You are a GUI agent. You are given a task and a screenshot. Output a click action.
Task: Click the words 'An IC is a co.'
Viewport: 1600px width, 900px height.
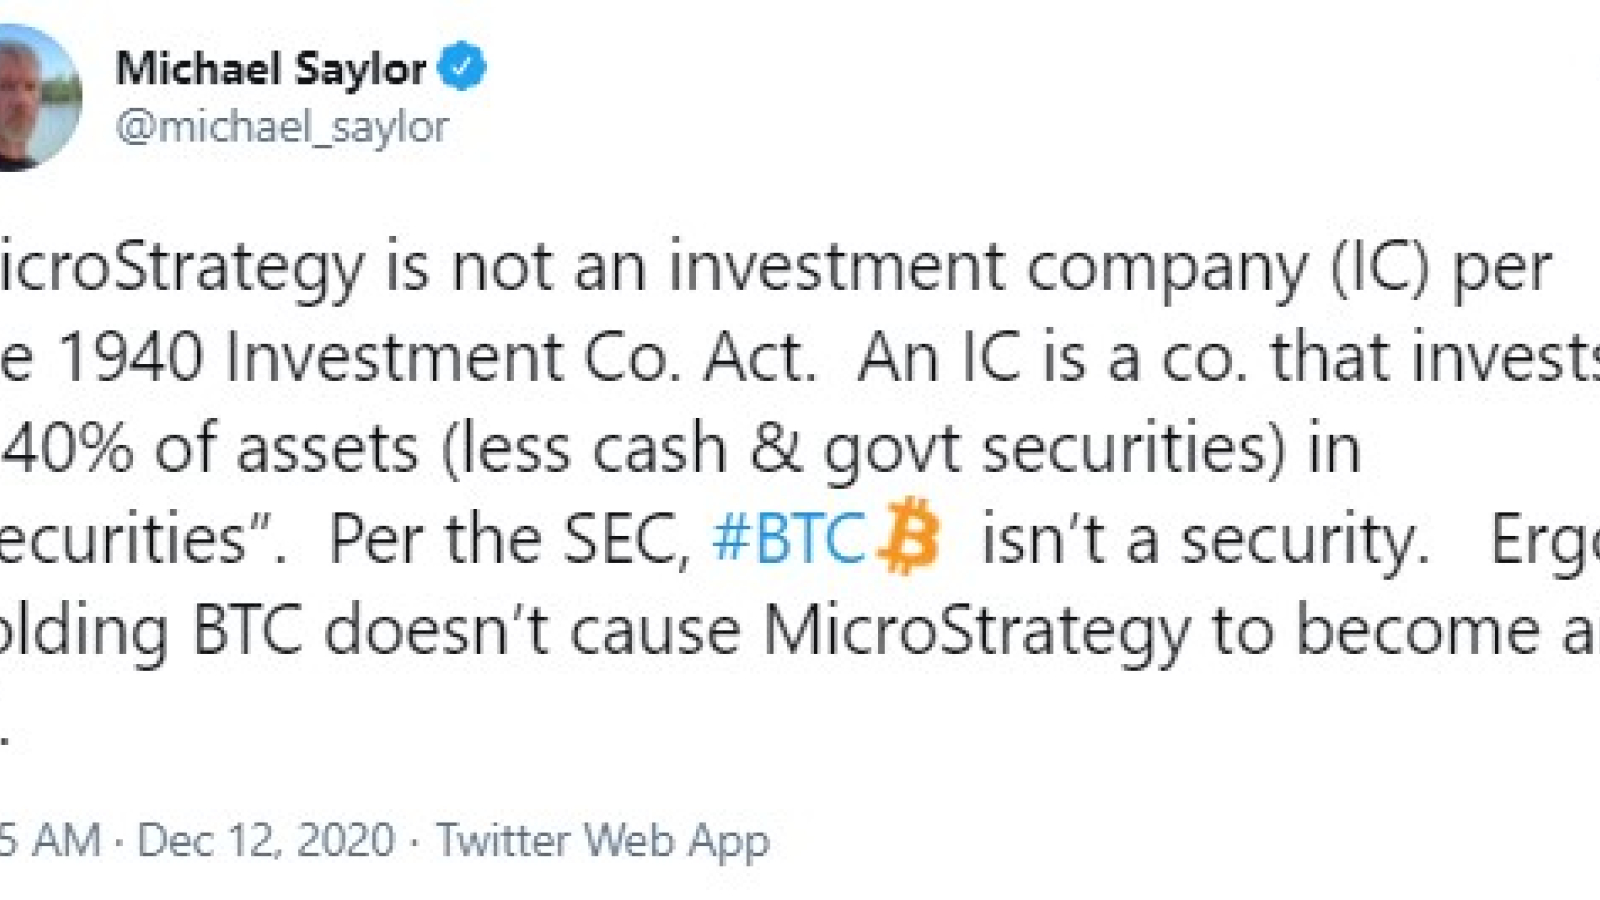1053,357
